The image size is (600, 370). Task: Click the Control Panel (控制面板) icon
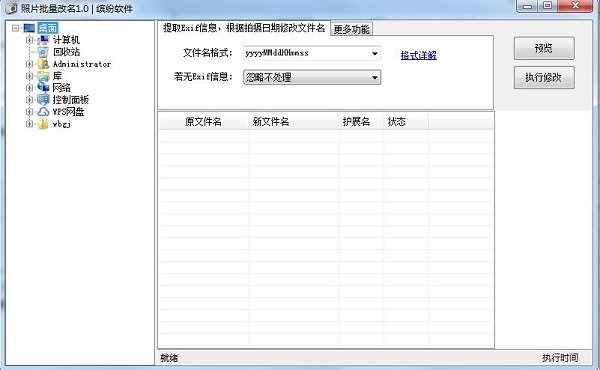(44, 100)
